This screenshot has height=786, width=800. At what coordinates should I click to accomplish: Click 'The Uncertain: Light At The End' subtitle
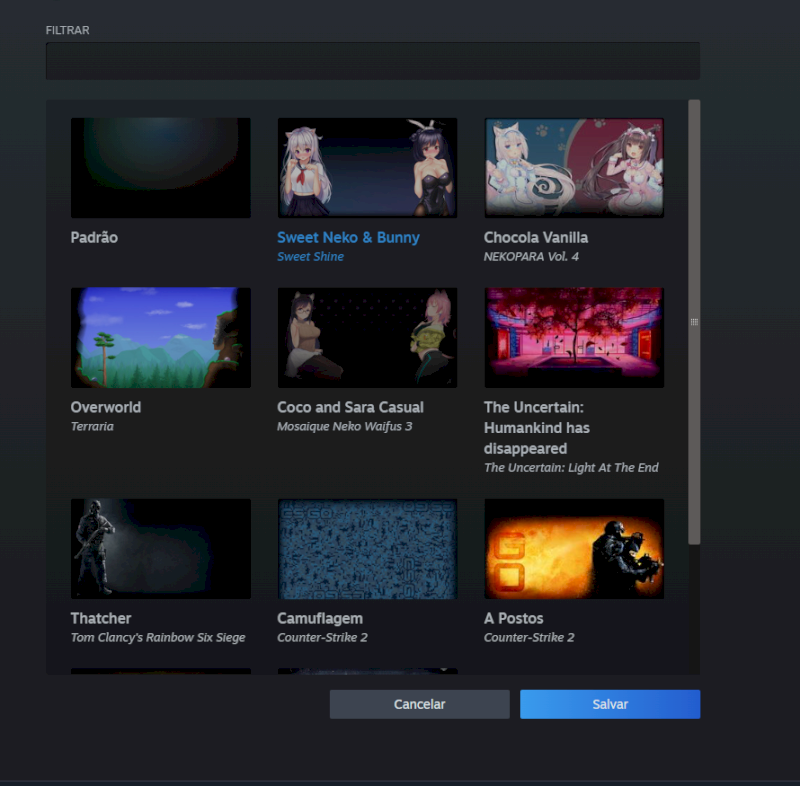(x=571, y=468)
